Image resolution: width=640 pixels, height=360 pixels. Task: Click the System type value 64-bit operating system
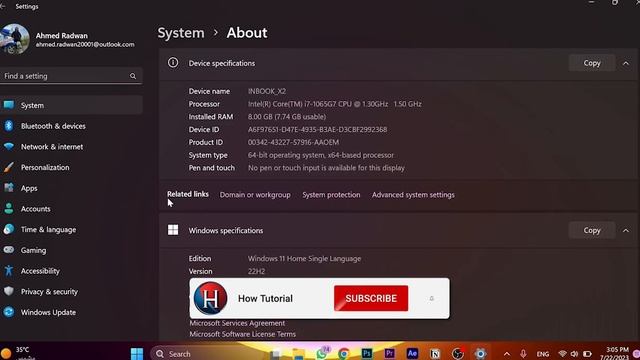click(x=321, y=155)
